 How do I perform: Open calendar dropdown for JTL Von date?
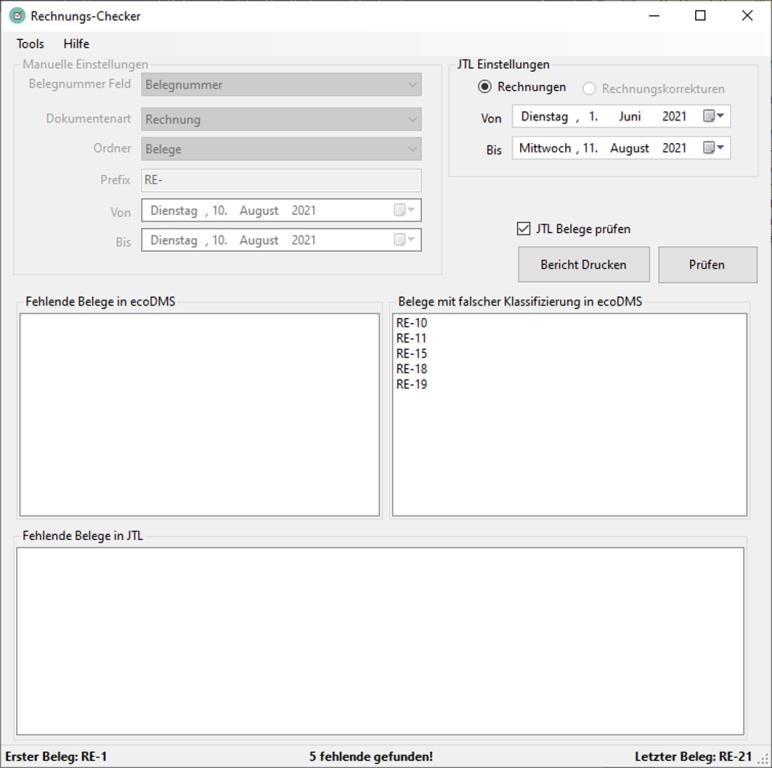[713, 116]
